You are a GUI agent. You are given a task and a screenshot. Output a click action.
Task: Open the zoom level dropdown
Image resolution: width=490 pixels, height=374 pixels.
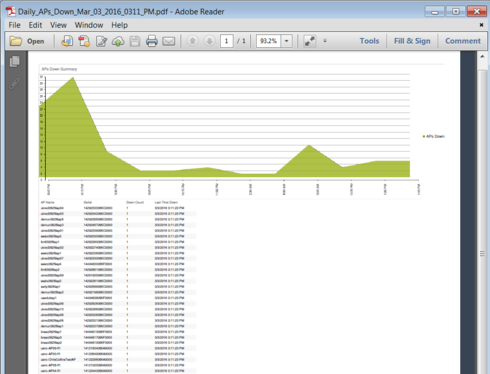pos(286,41)
